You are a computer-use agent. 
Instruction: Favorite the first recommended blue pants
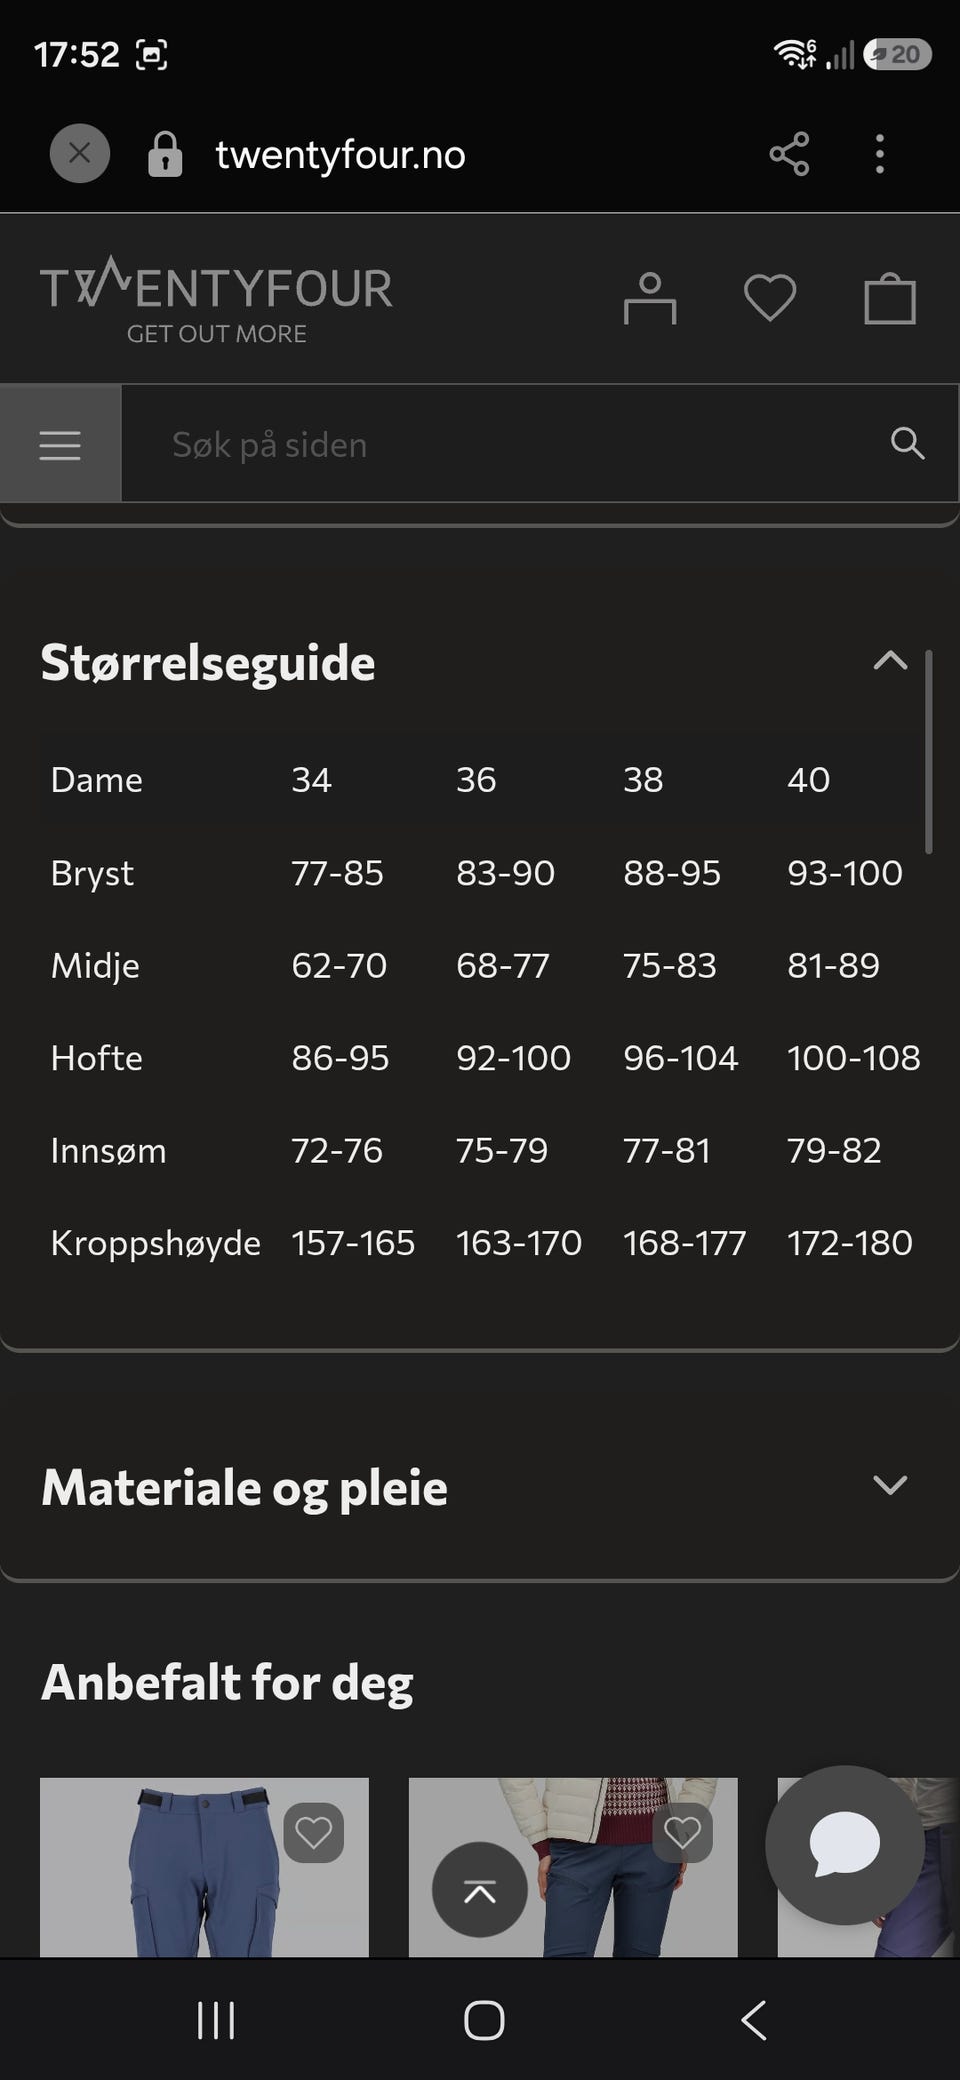(314, 1832)
